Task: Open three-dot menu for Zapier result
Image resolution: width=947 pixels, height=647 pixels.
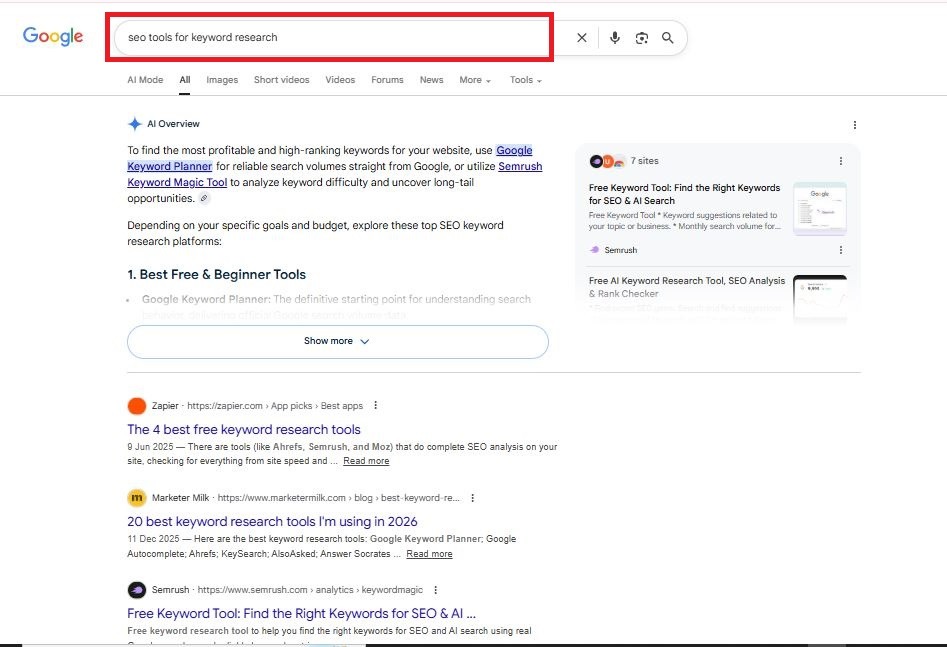Action: coord(376,405)
